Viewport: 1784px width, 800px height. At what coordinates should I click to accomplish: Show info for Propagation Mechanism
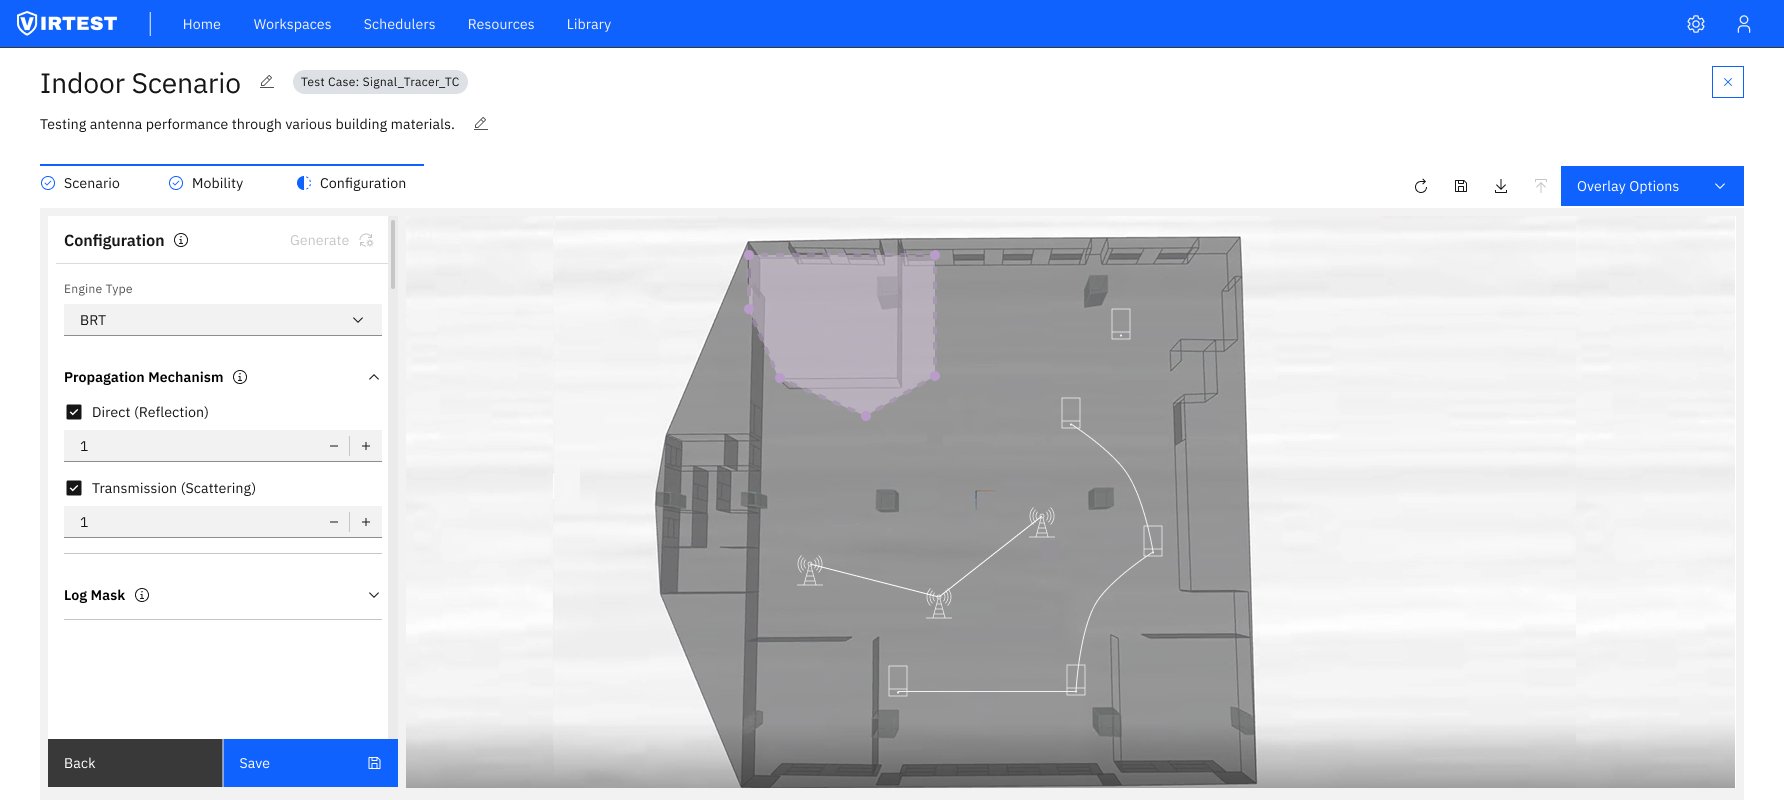pyautogui.click(x=240, y=377)
